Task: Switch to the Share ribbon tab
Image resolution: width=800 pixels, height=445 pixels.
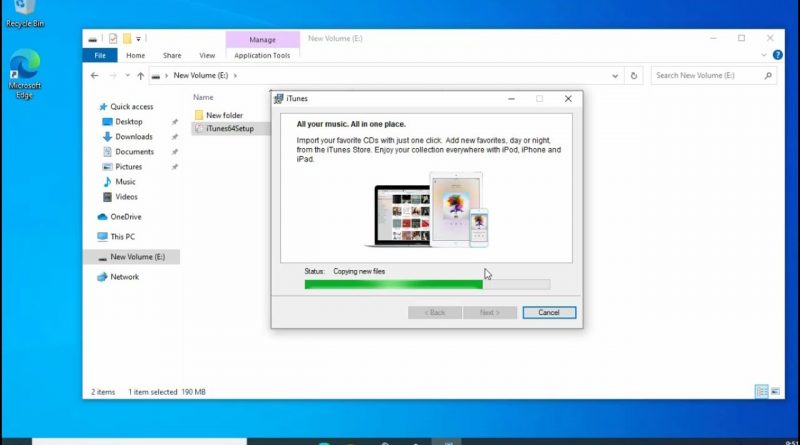Action: click(x=172, y=55)
